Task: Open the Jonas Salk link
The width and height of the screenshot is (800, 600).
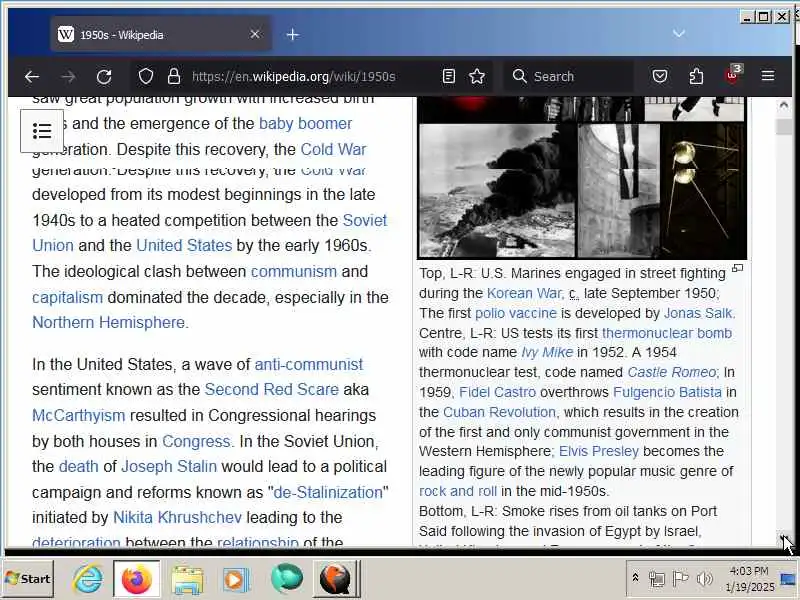Action: pyautogui.click(x=698, y=313)
